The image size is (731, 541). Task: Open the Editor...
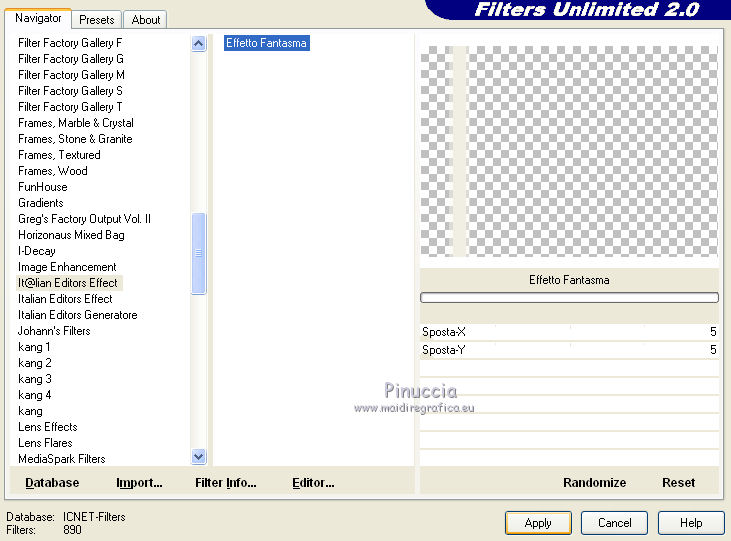coord(313,482)
